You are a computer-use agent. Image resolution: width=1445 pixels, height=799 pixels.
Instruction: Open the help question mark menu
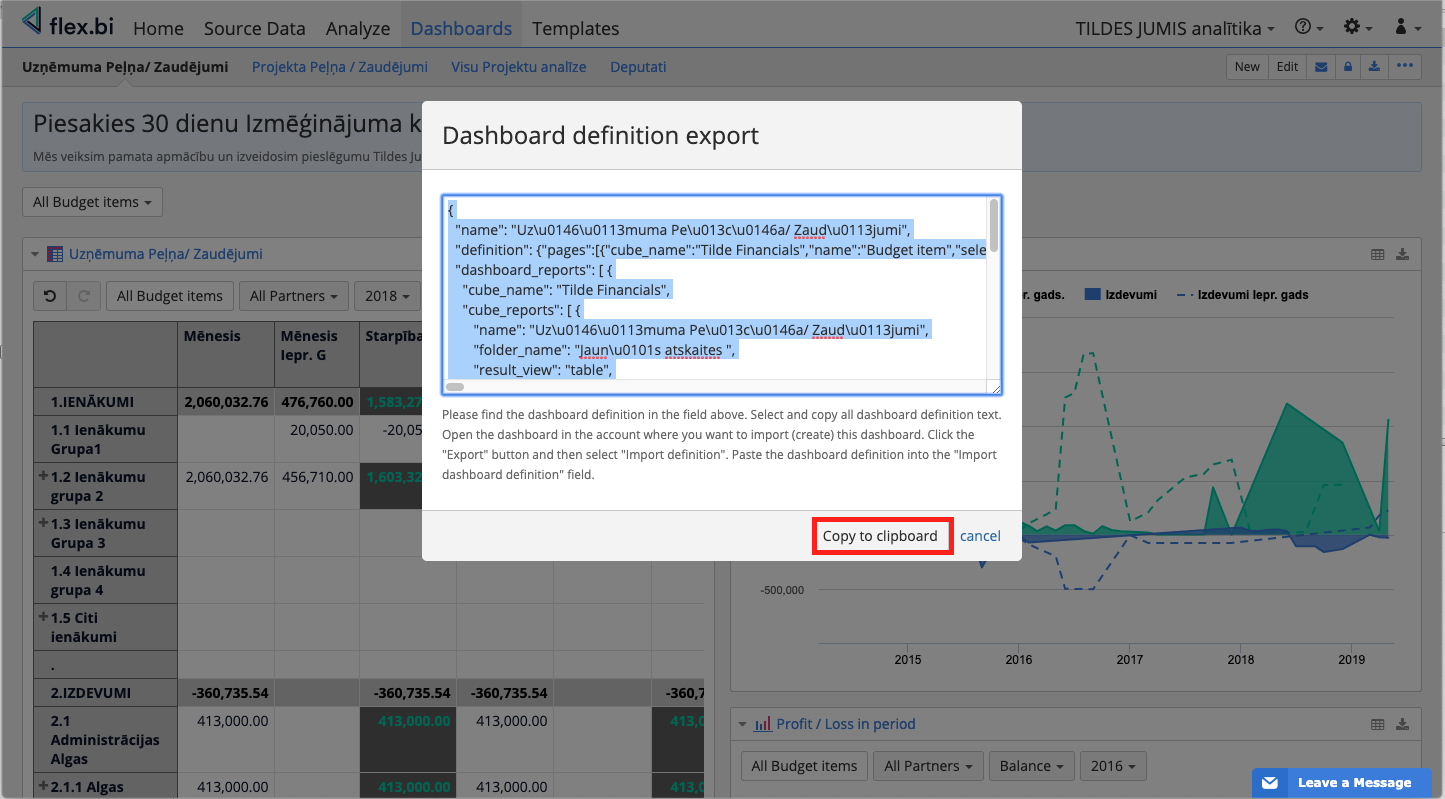(1308, 28)
